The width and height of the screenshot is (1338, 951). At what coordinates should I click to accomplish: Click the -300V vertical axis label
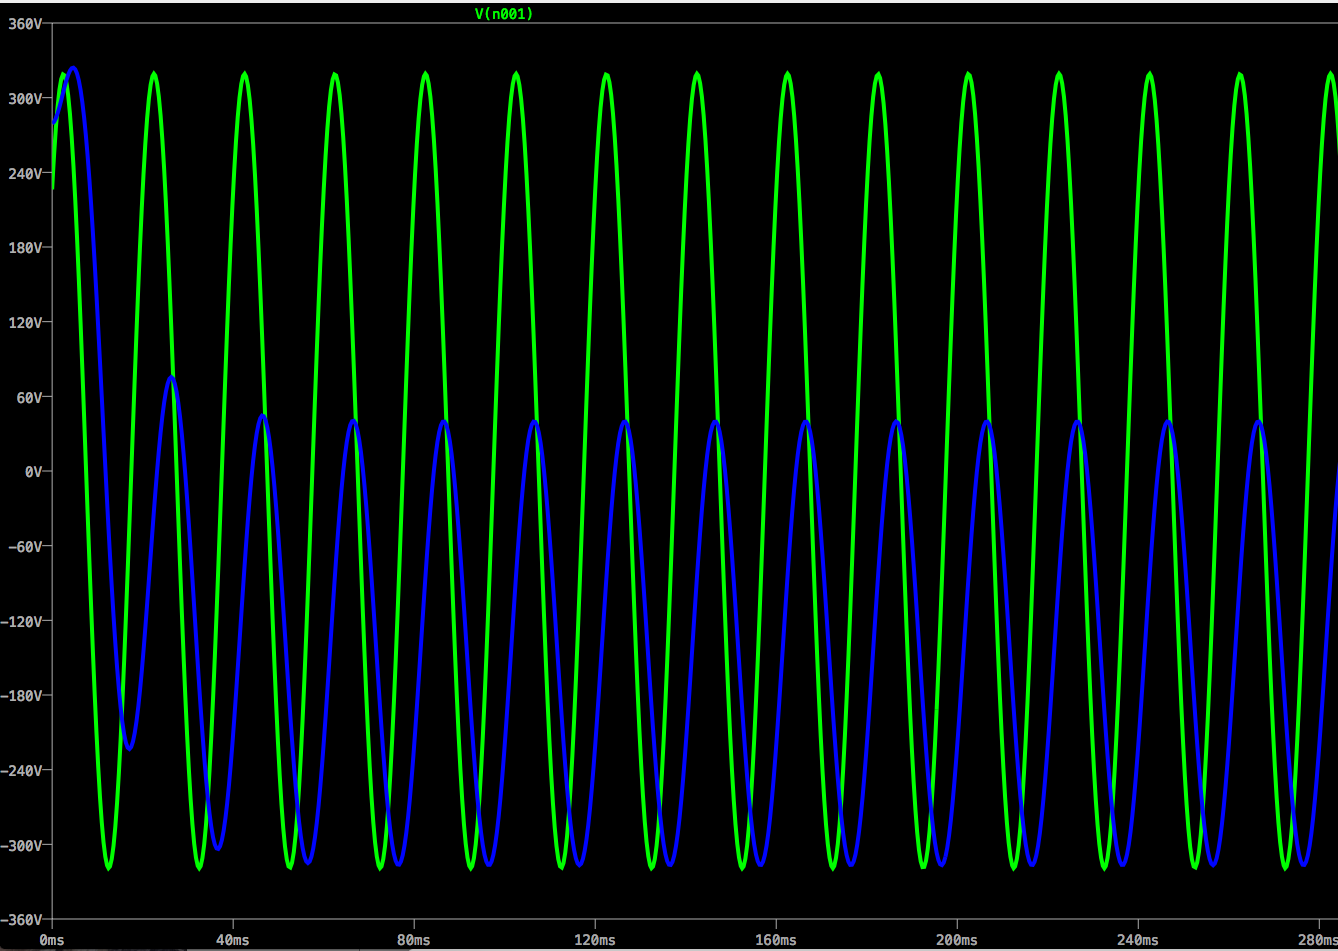point(22,845)
